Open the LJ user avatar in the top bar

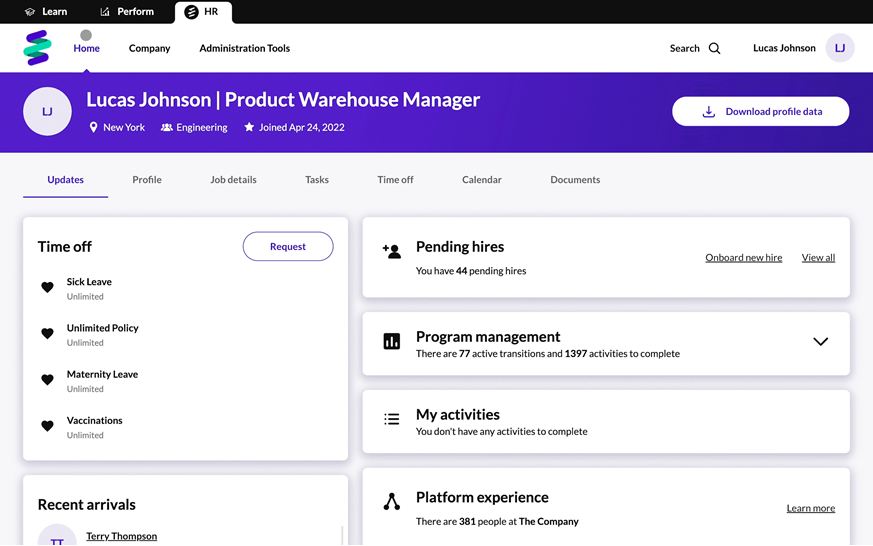click(839, 48)
